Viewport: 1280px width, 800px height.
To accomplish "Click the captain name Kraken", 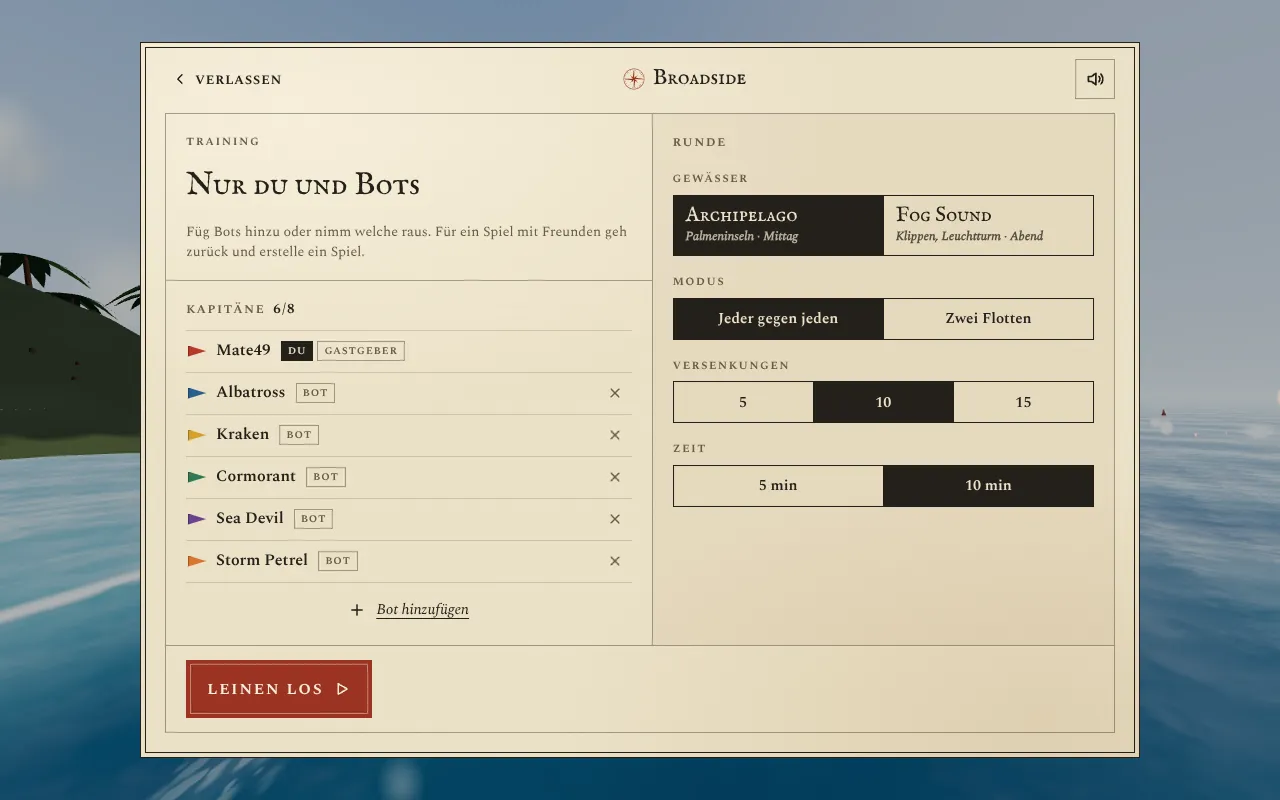I will coord(242,435).
